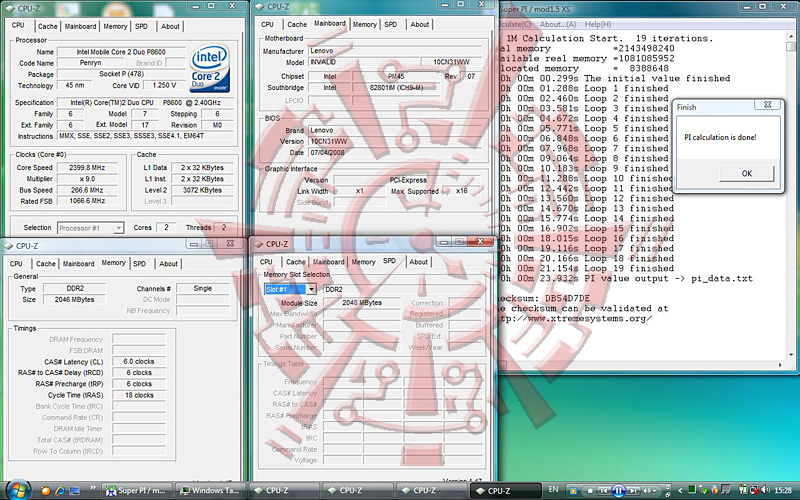The image size is (800, 500).
Task: Click the Cycle Time value 18 clocks
Action: [x=139, y=395]
